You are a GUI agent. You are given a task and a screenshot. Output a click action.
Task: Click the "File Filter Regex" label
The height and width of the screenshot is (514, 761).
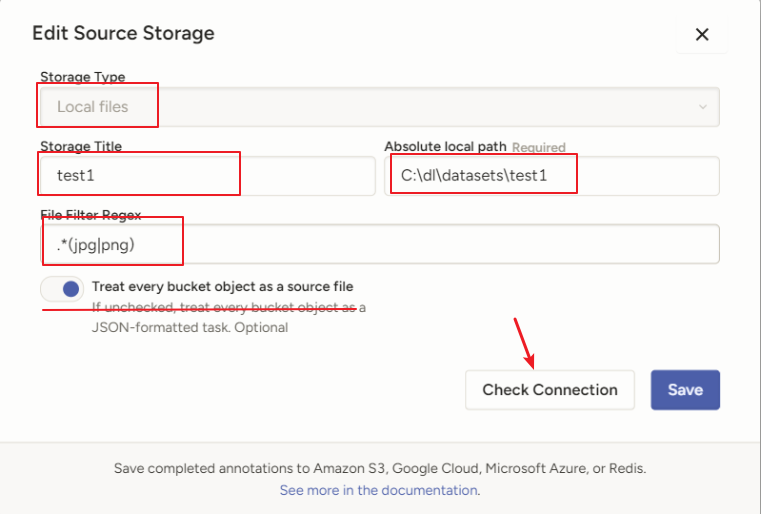[91, 214]
